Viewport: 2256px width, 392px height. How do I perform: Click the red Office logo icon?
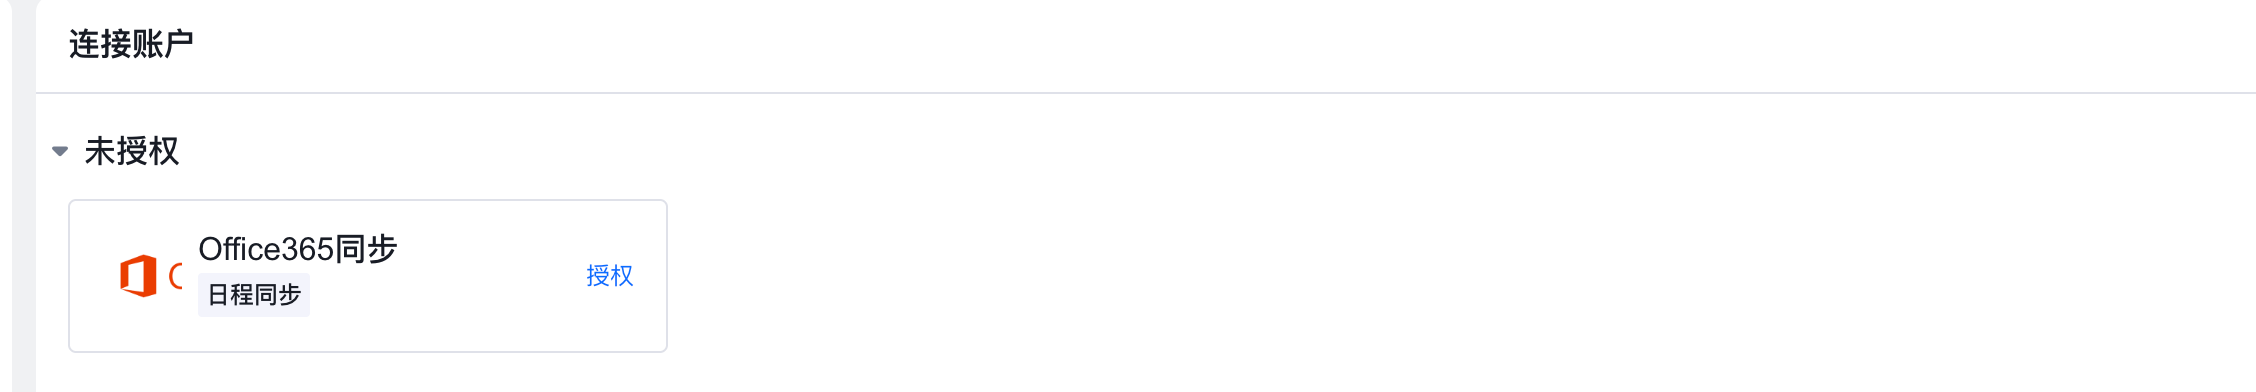click(138, 276)
